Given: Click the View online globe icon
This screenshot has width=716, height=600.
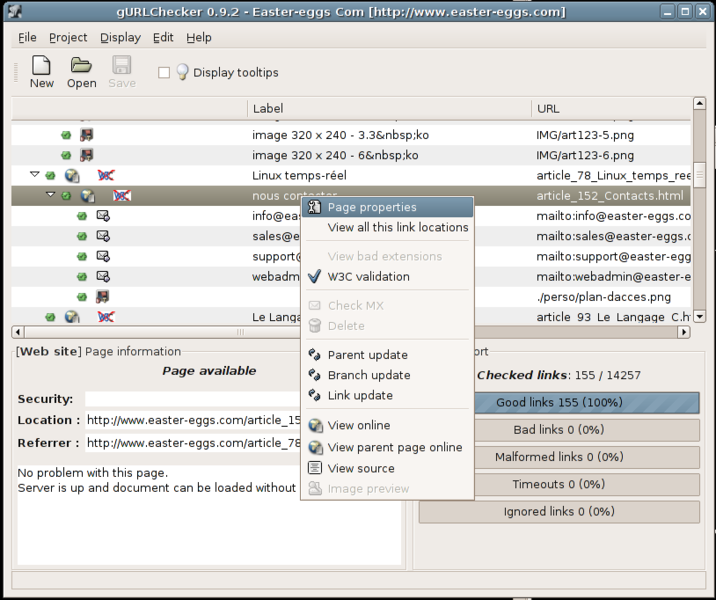Looking at the screenshot, I should point(315,425).
